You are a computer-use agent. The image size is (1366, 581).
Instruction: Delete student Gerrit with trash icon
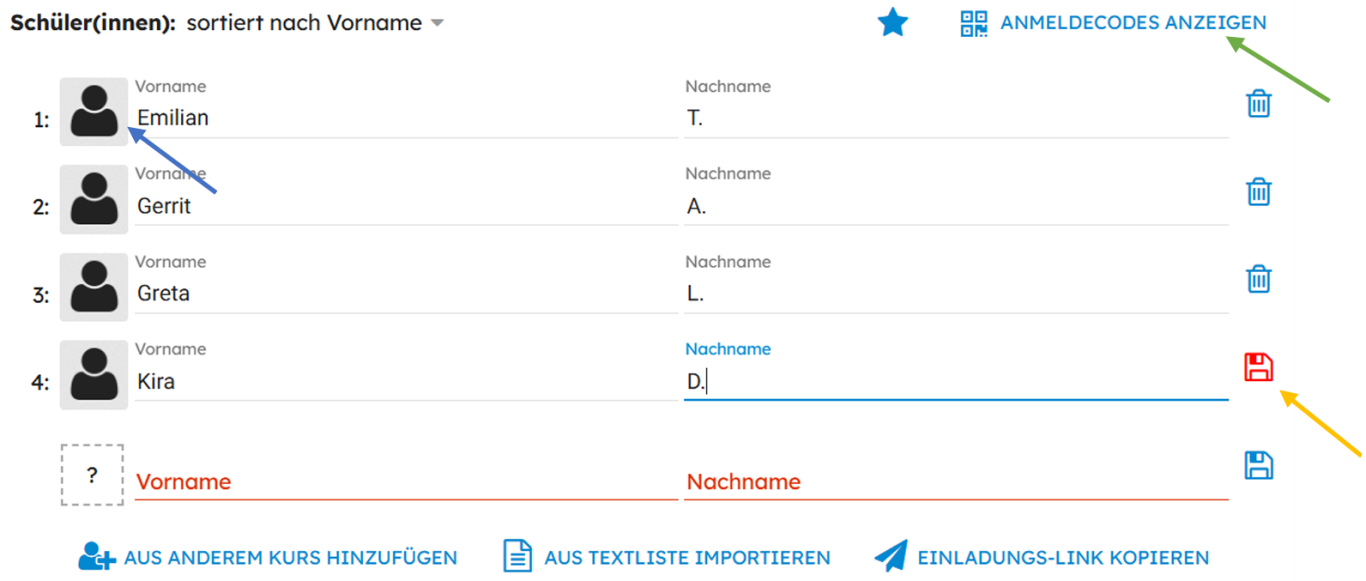pyautogui.click(x=1258, y=192)
